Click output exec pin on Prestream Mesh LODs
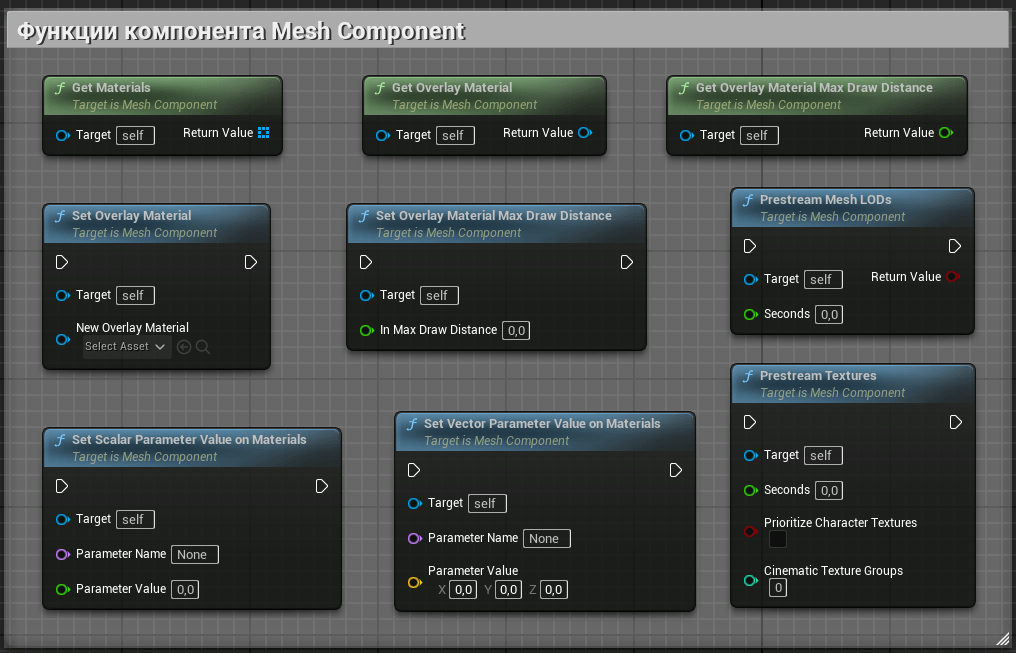This screenshot has width=1016, height=653. [x=954, y=246]
